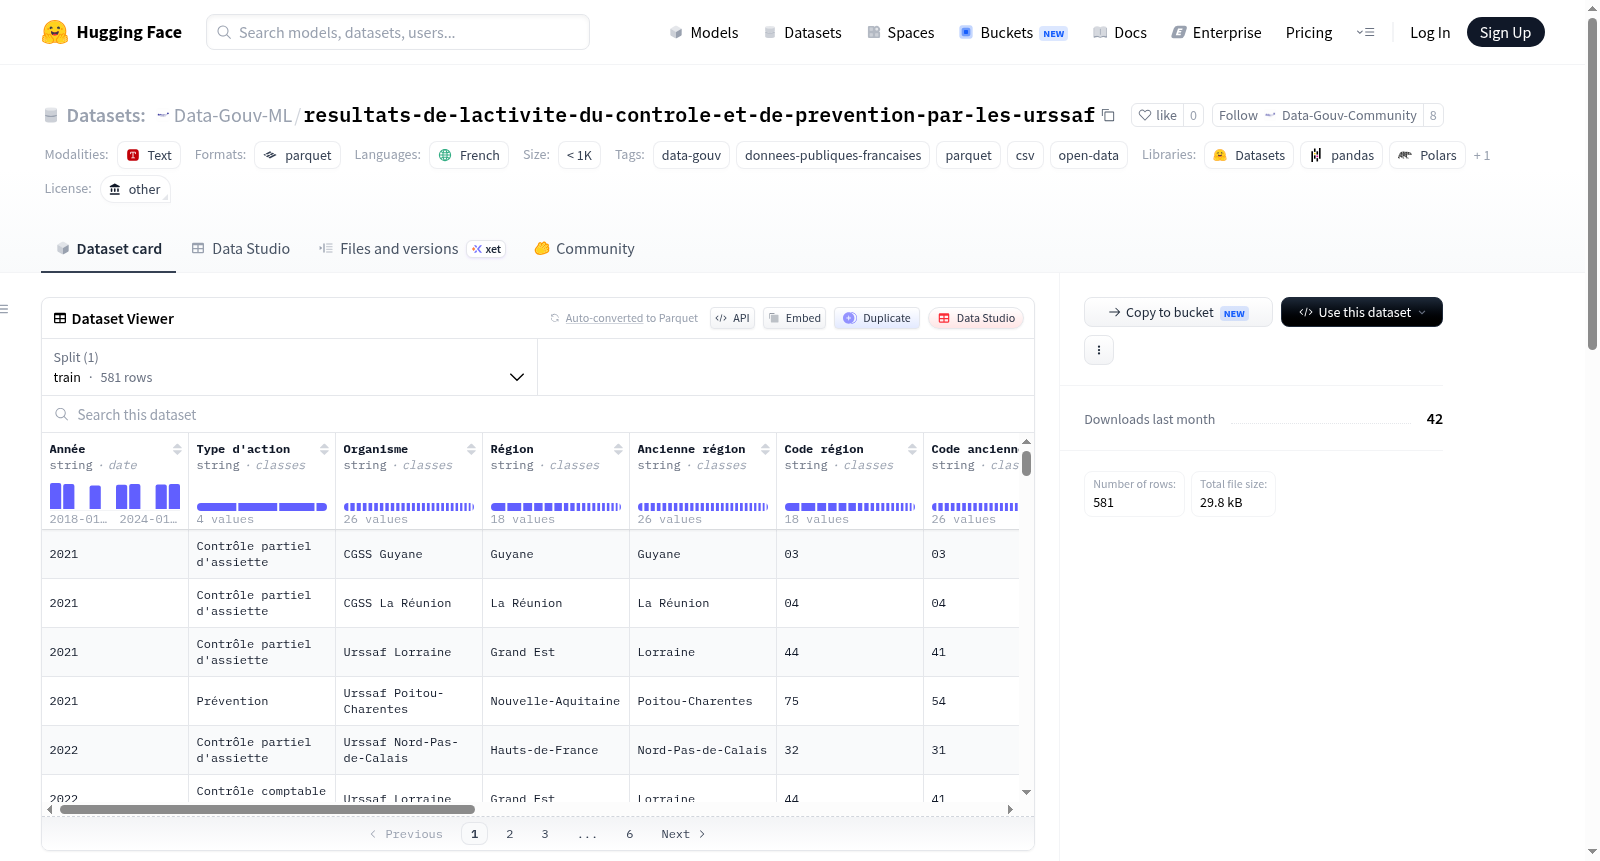Click the donnees-publiques-francaises tag
The height and width of the screenshot is (861, 1600).
coord(833,155)
